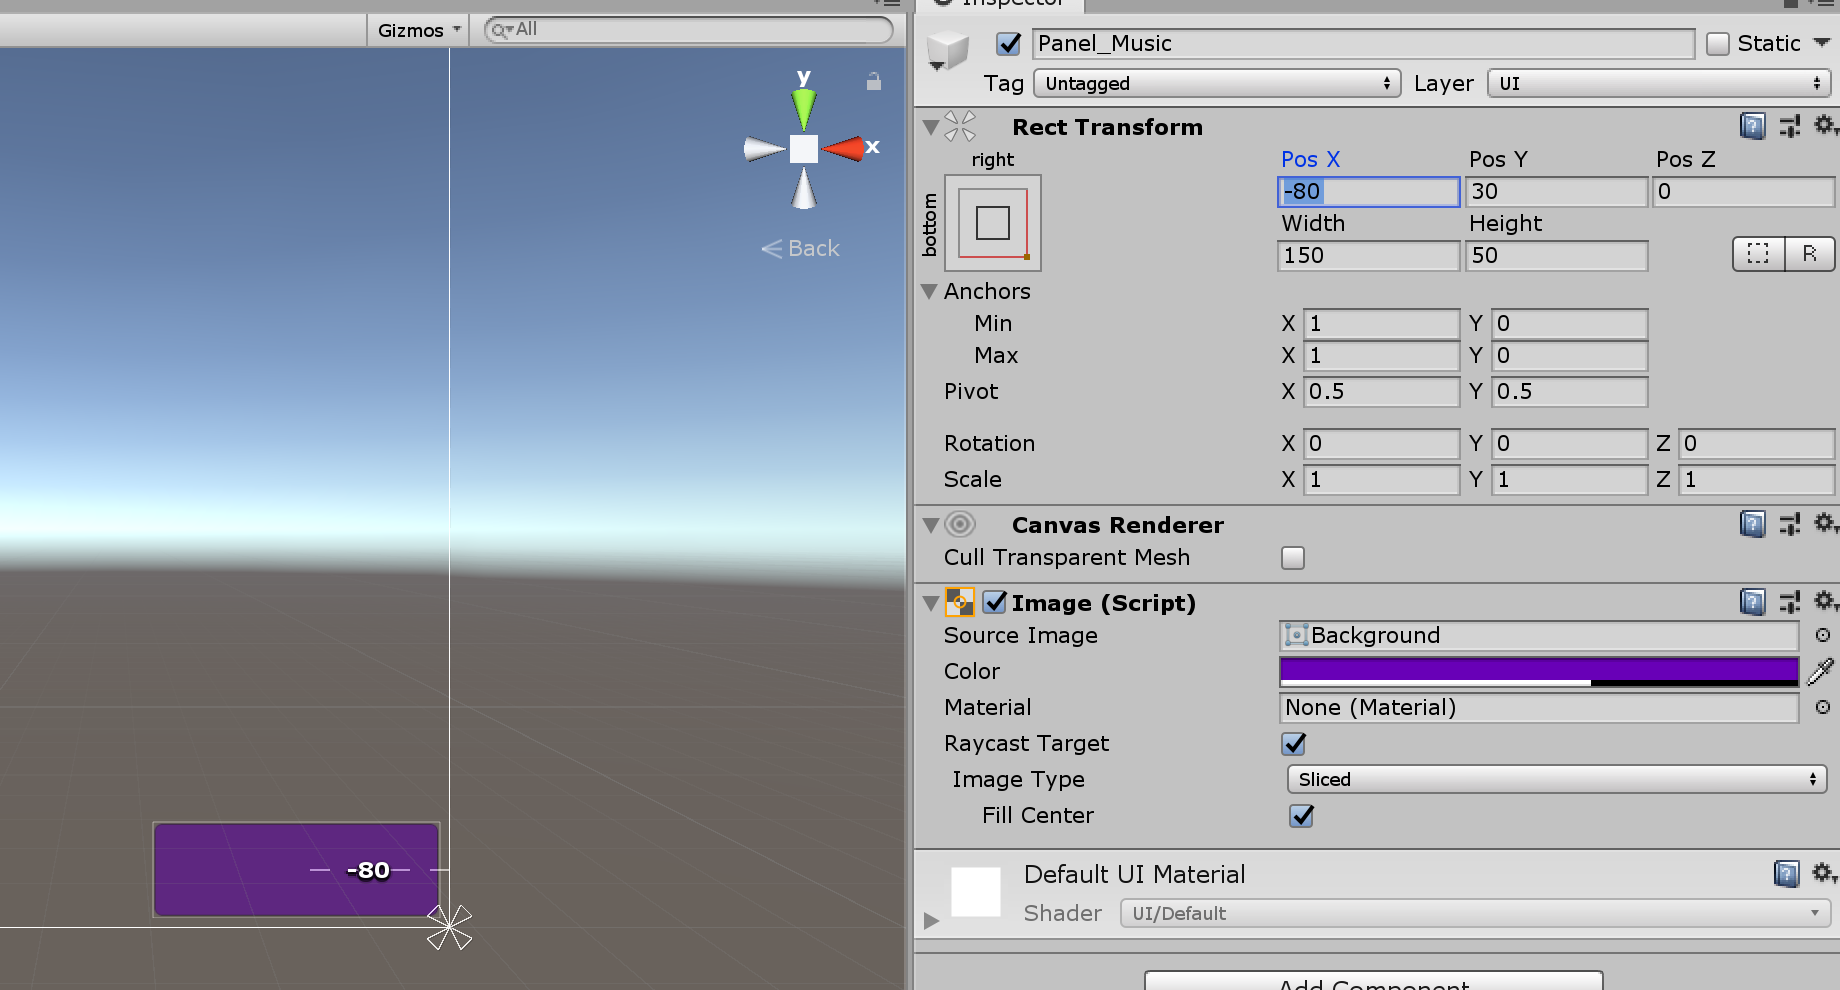The height and width of the screenshot is (990, 1840).
Task: Collapse the Anchors section
Action: [x=929, y=291]
